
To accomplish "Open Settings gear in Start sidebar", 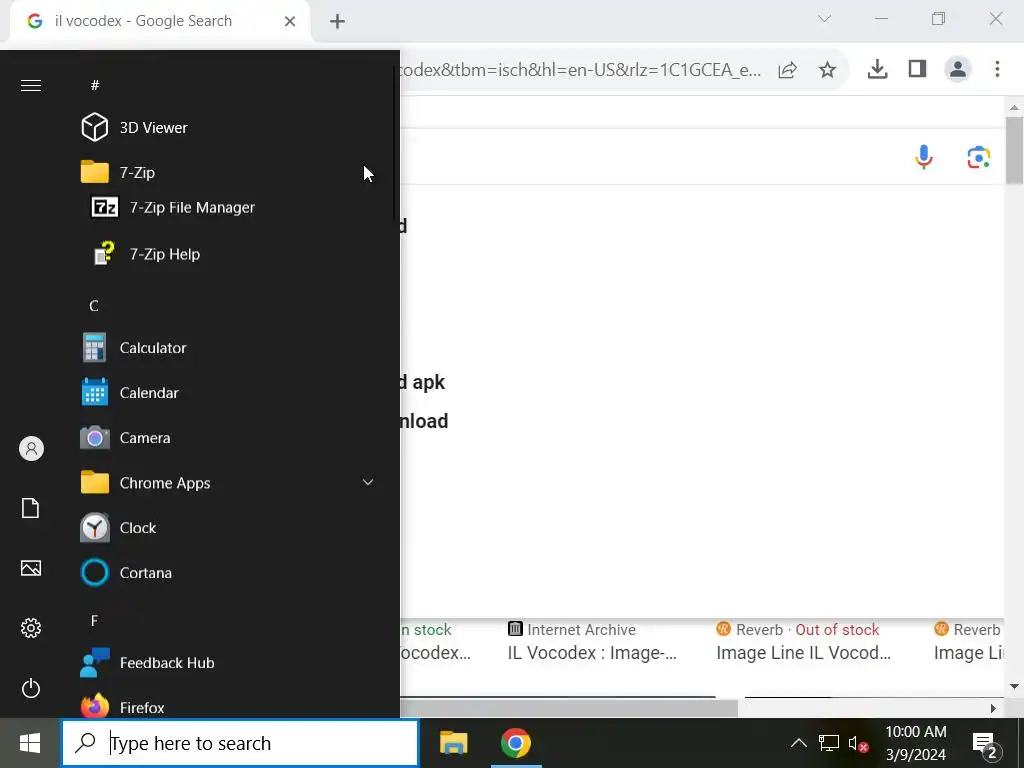I will [31, 628].
